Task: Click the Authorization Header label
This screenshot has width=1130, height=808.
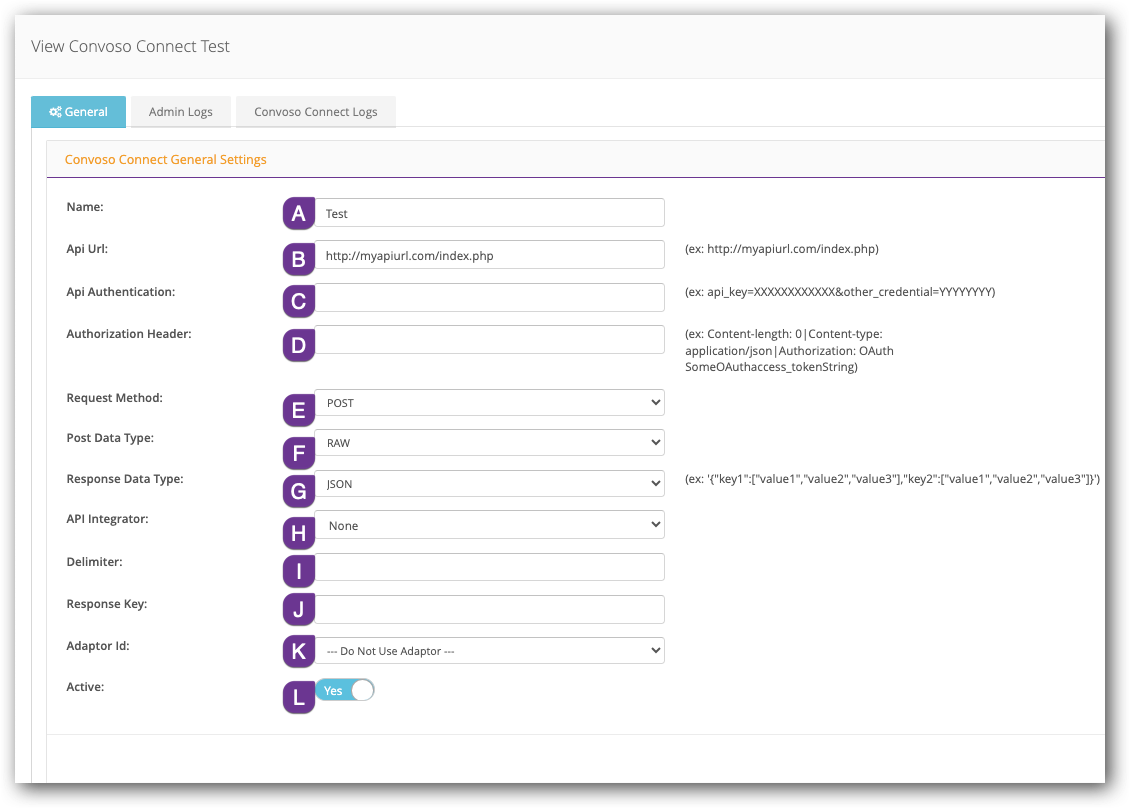Action: point(129,334)
